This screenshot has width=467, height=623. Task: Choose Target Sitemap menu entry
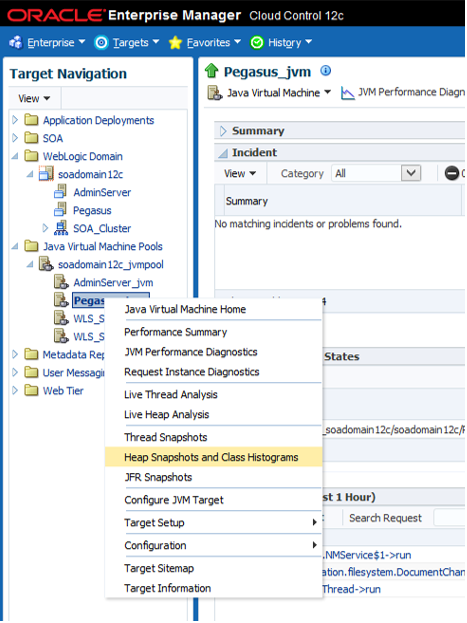159,568
